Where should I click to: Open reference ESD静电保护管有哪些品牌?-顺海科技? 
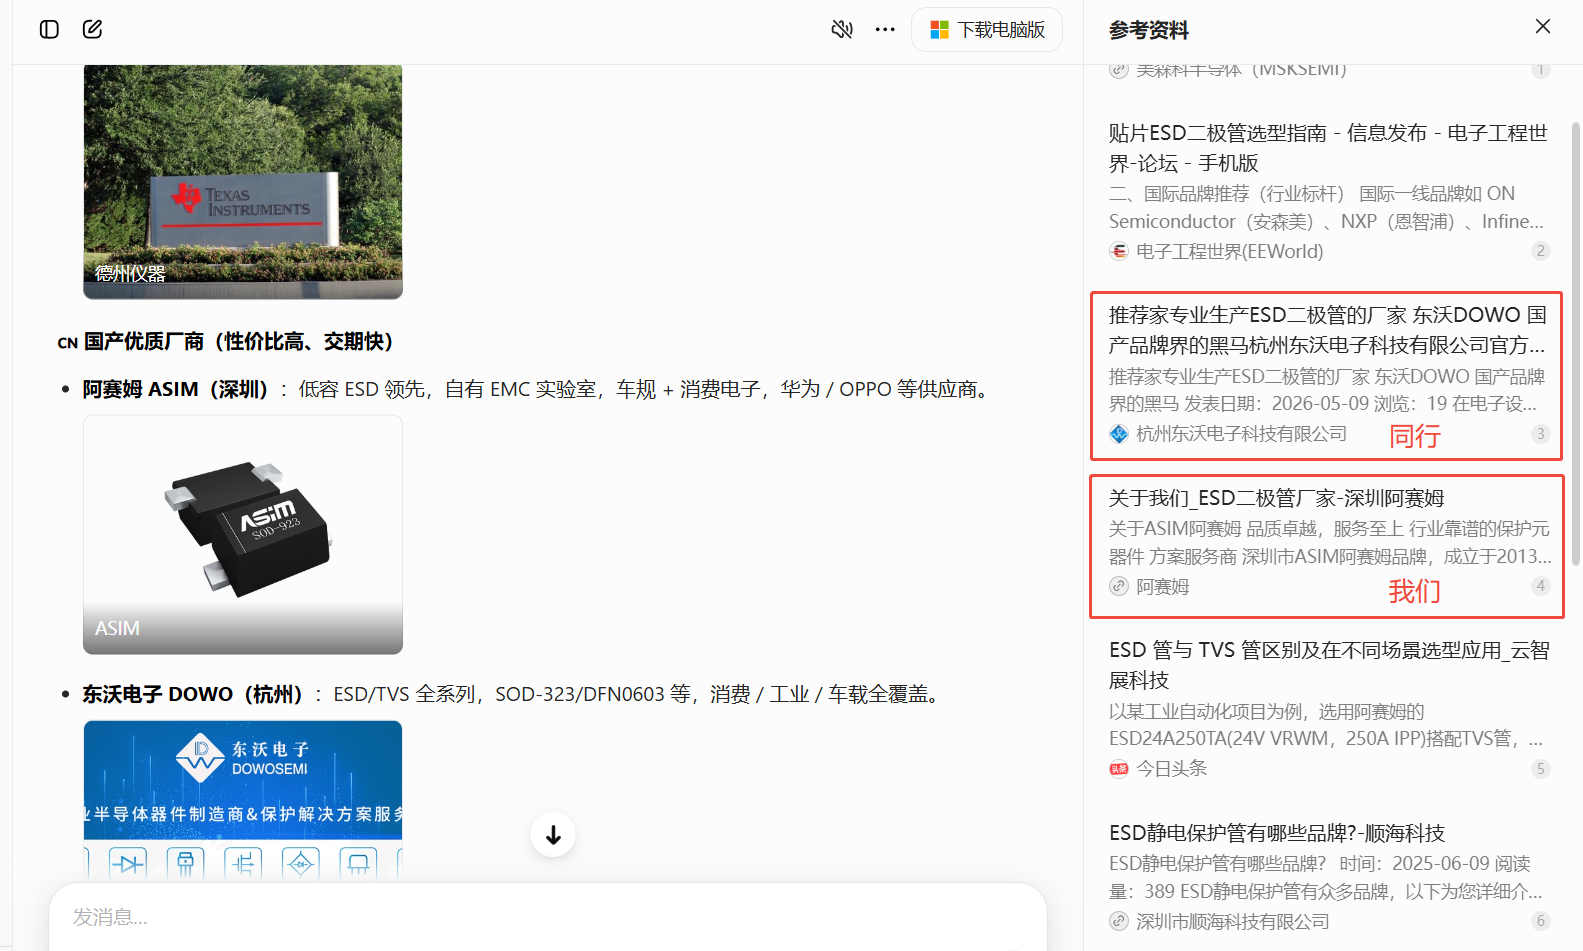point(1277,833)
